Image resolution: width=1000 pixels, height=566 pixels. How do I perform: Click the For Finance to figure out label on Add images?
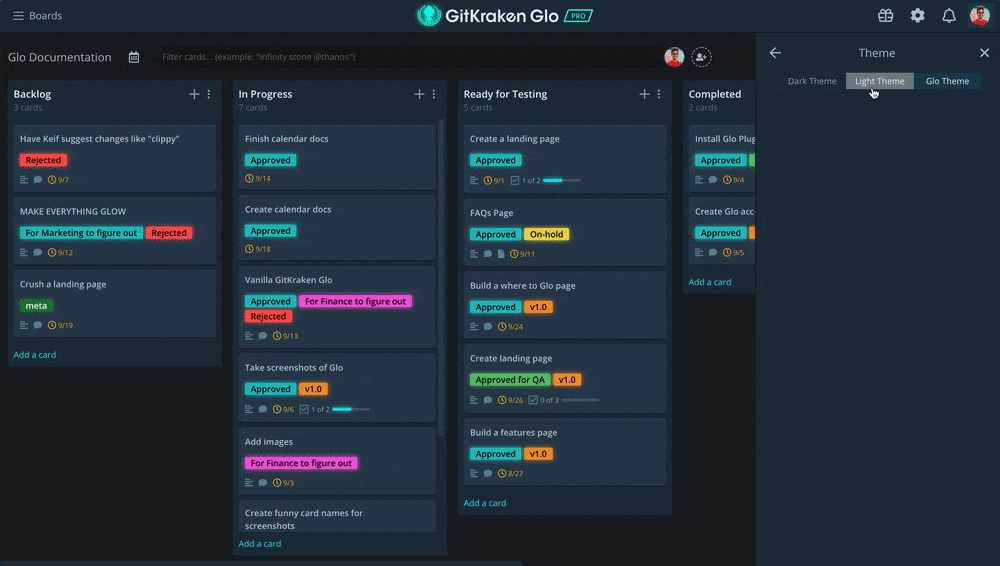[301, 463]
